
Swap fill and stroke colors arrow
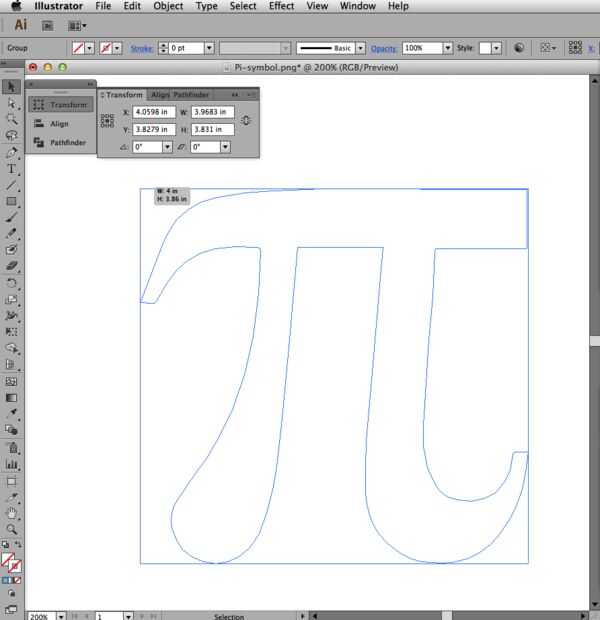[18, 545]
